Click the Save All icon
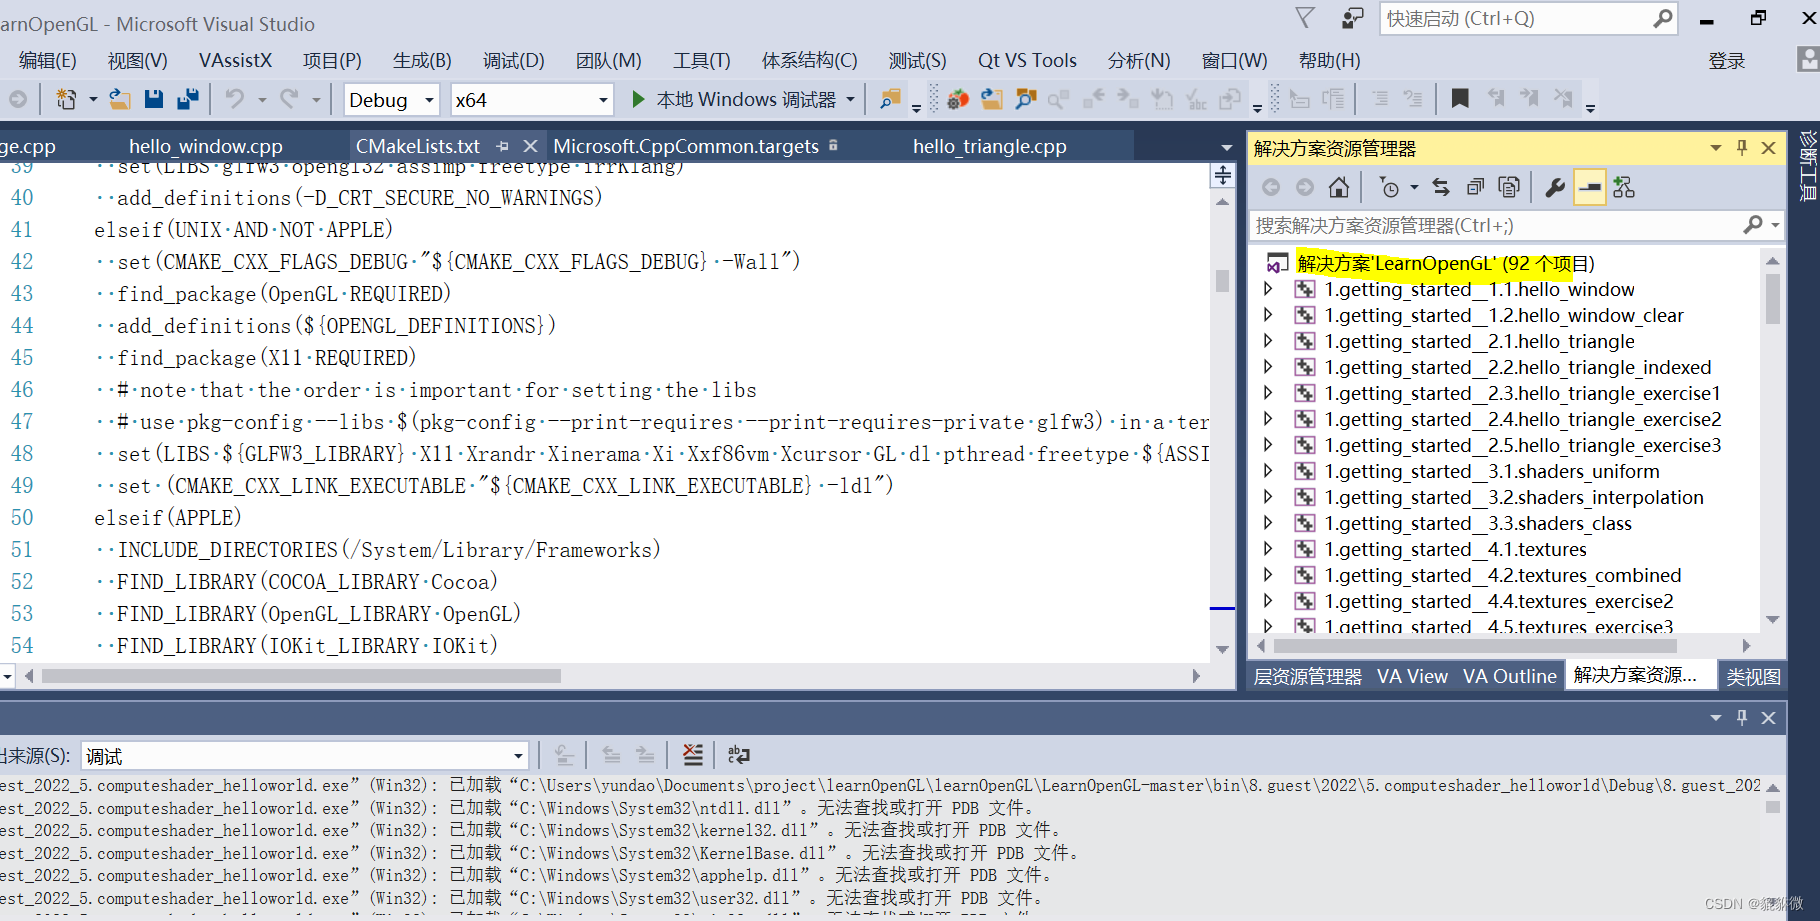The image size is (1820, 921). click(187, 99)
